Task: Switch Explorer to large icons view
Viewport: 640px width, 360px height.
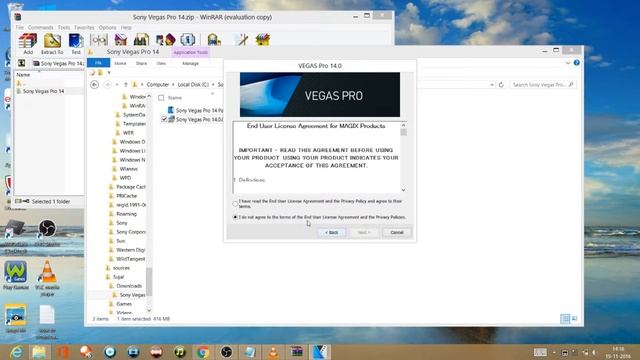Action: 575,318
